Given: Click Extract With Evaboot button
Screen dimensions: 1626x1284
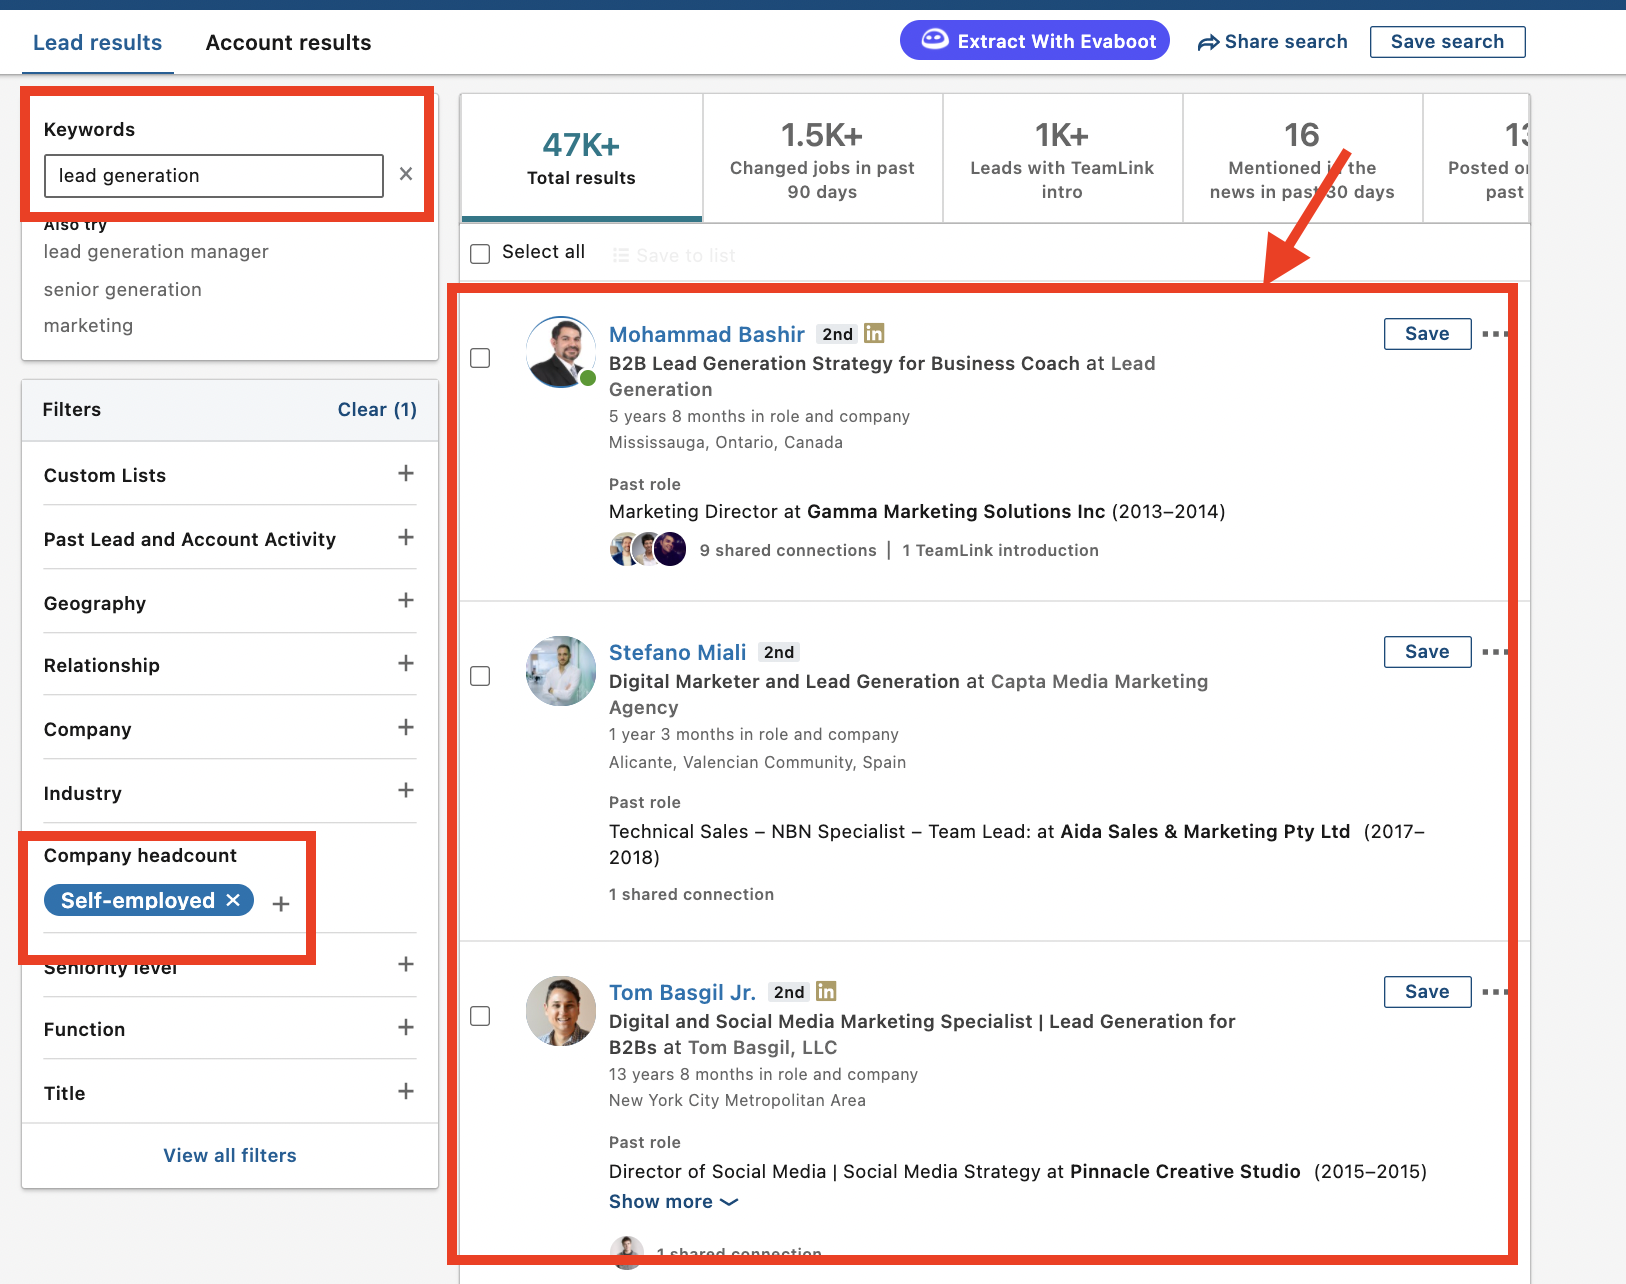Looking at the screenshot, I should pyautogui.click(x=1035, y=40).
